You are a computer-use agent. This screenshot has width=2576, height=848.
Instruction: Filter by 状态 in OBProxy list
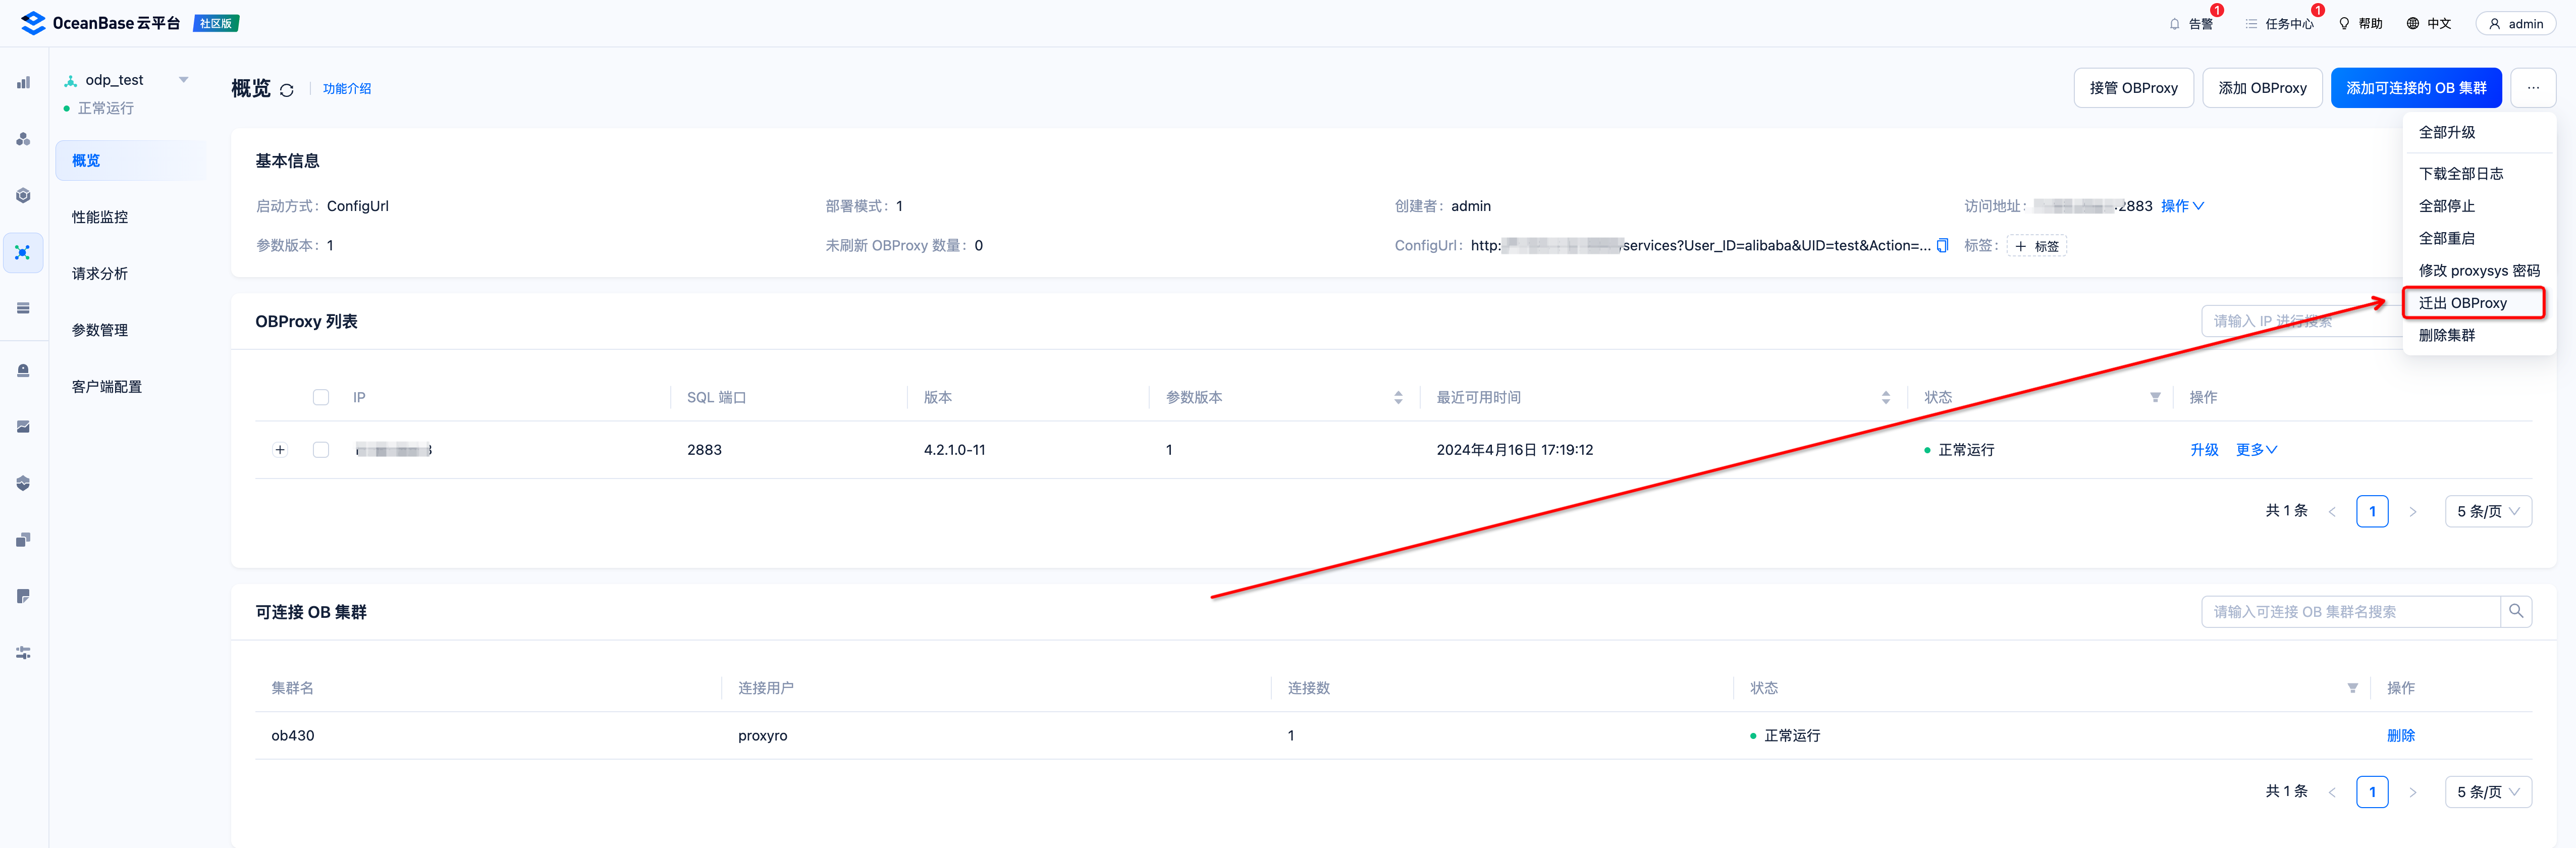pos(2155,398)
